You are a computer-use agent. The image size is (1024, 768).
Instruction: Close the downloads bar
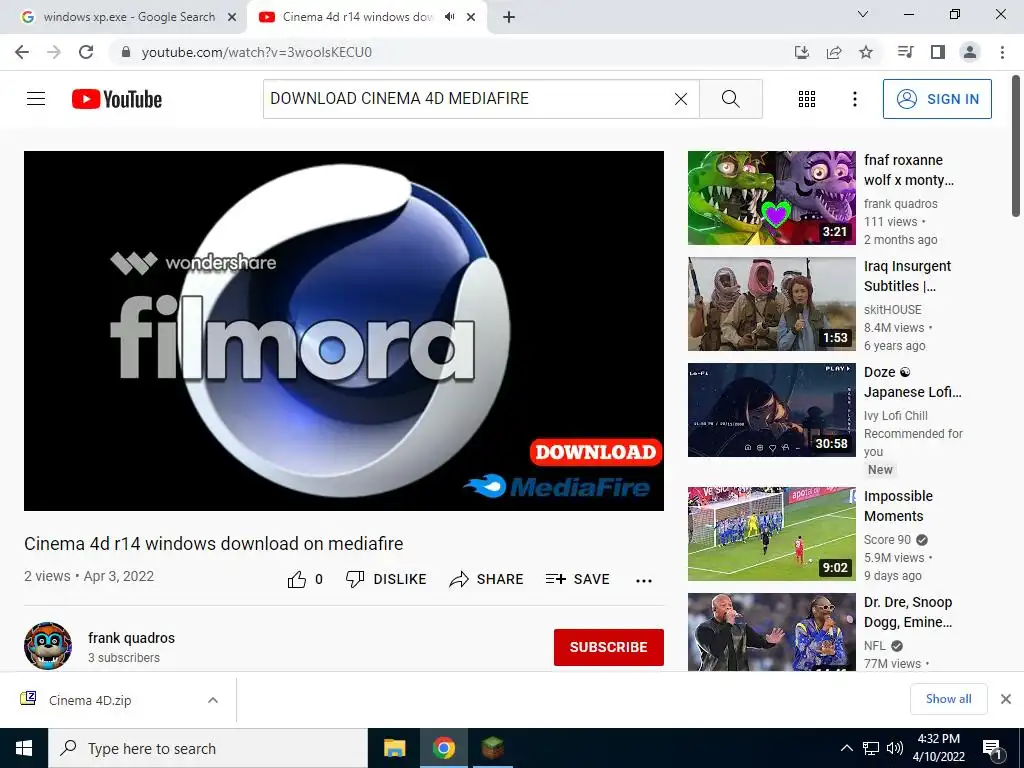(x=1006, y=699)
